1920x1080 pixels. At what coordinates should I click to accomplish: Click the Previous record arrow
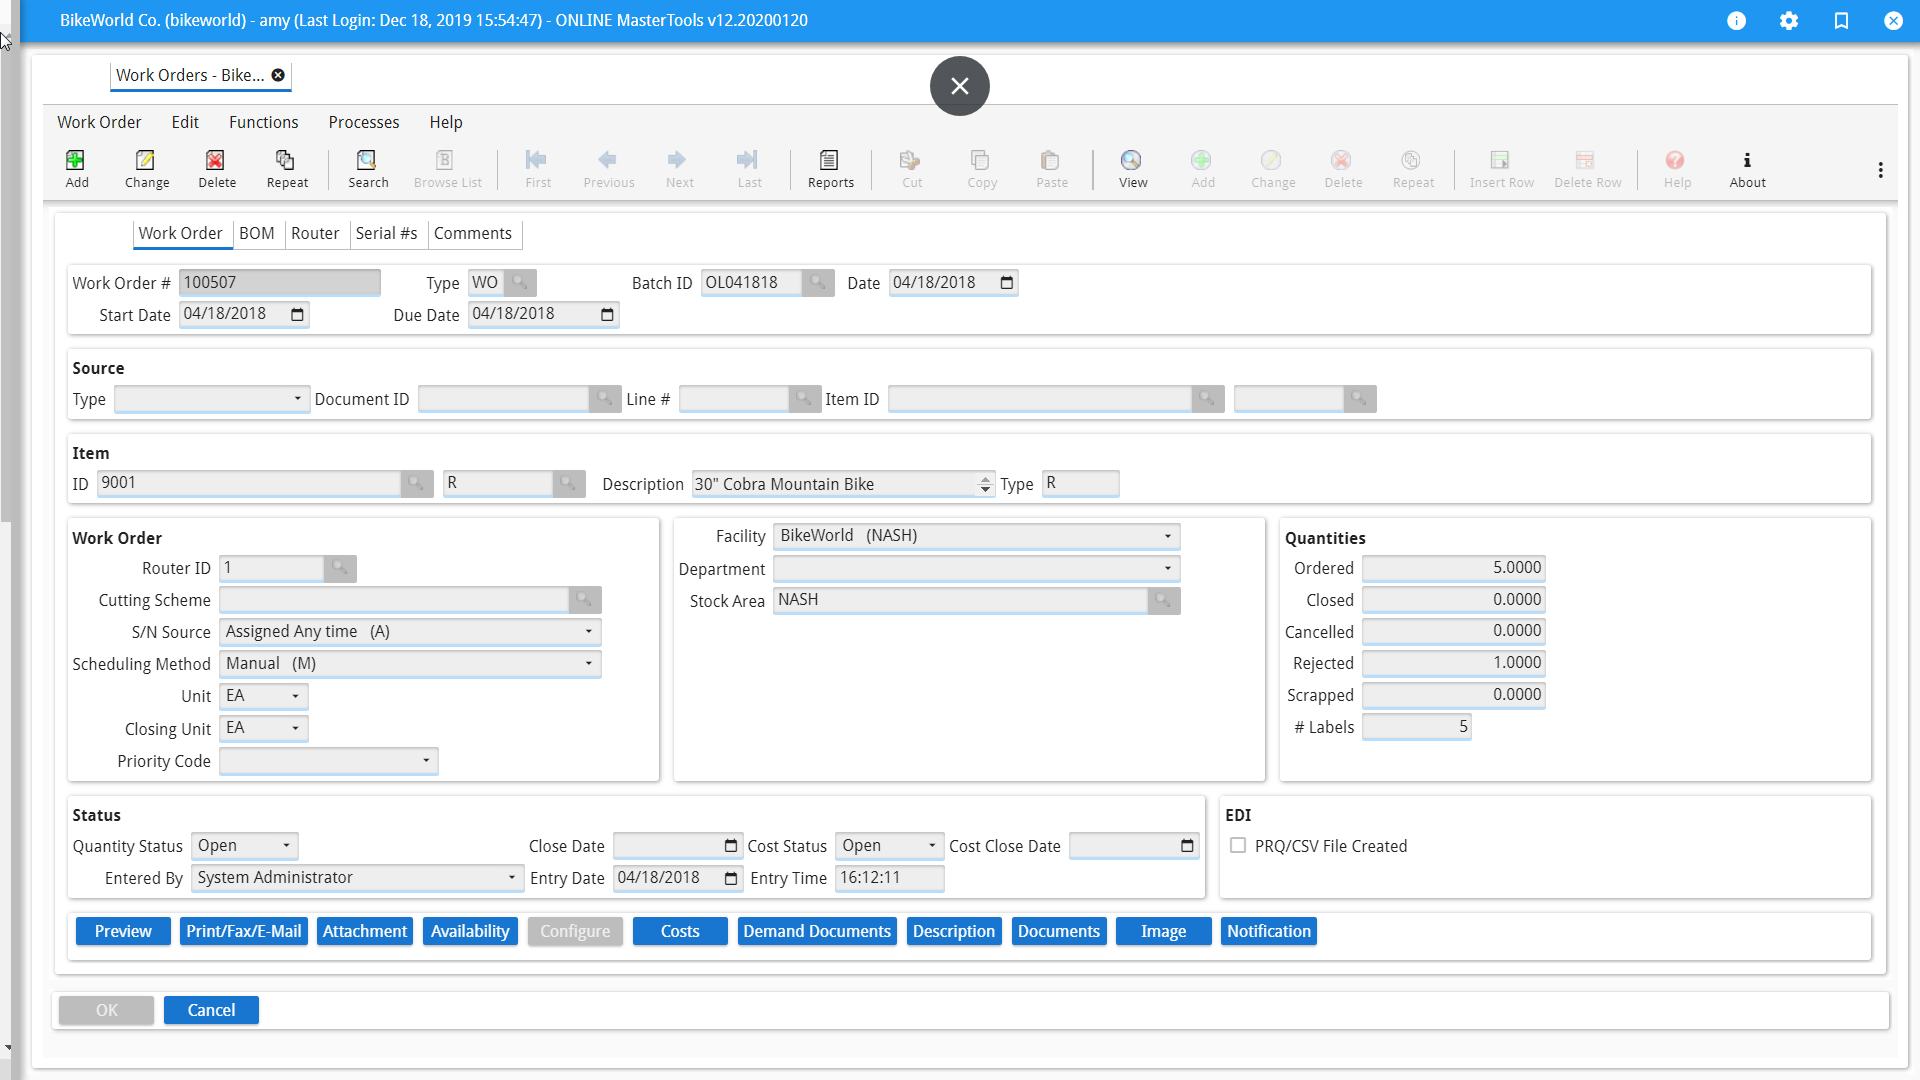608,168
